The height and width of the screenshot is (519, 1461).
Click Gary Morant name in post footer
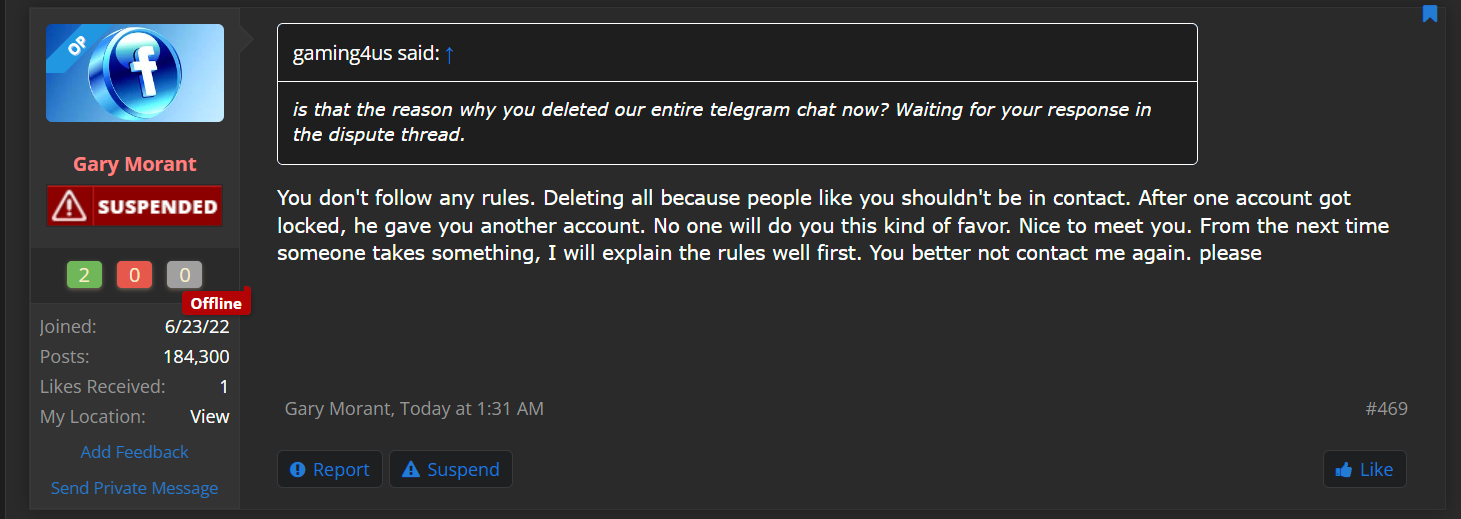tap(338, 409)
